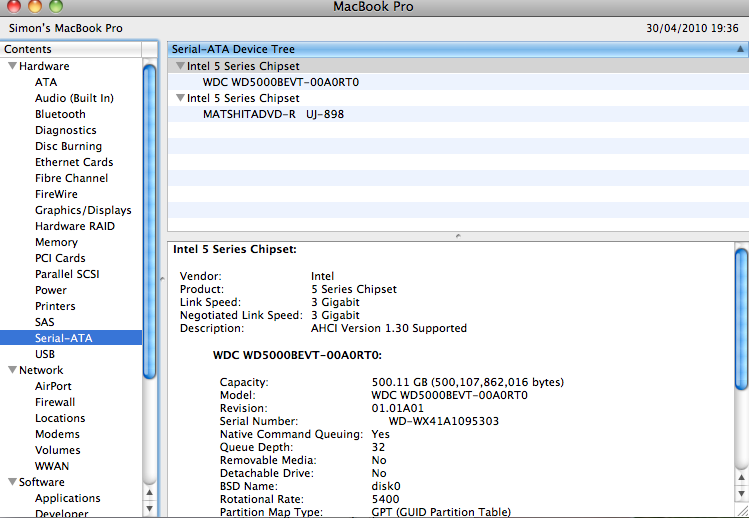Click Revision value 01.01A01
The height and width of the screenshot is (518, 749).
coord(397,408)
